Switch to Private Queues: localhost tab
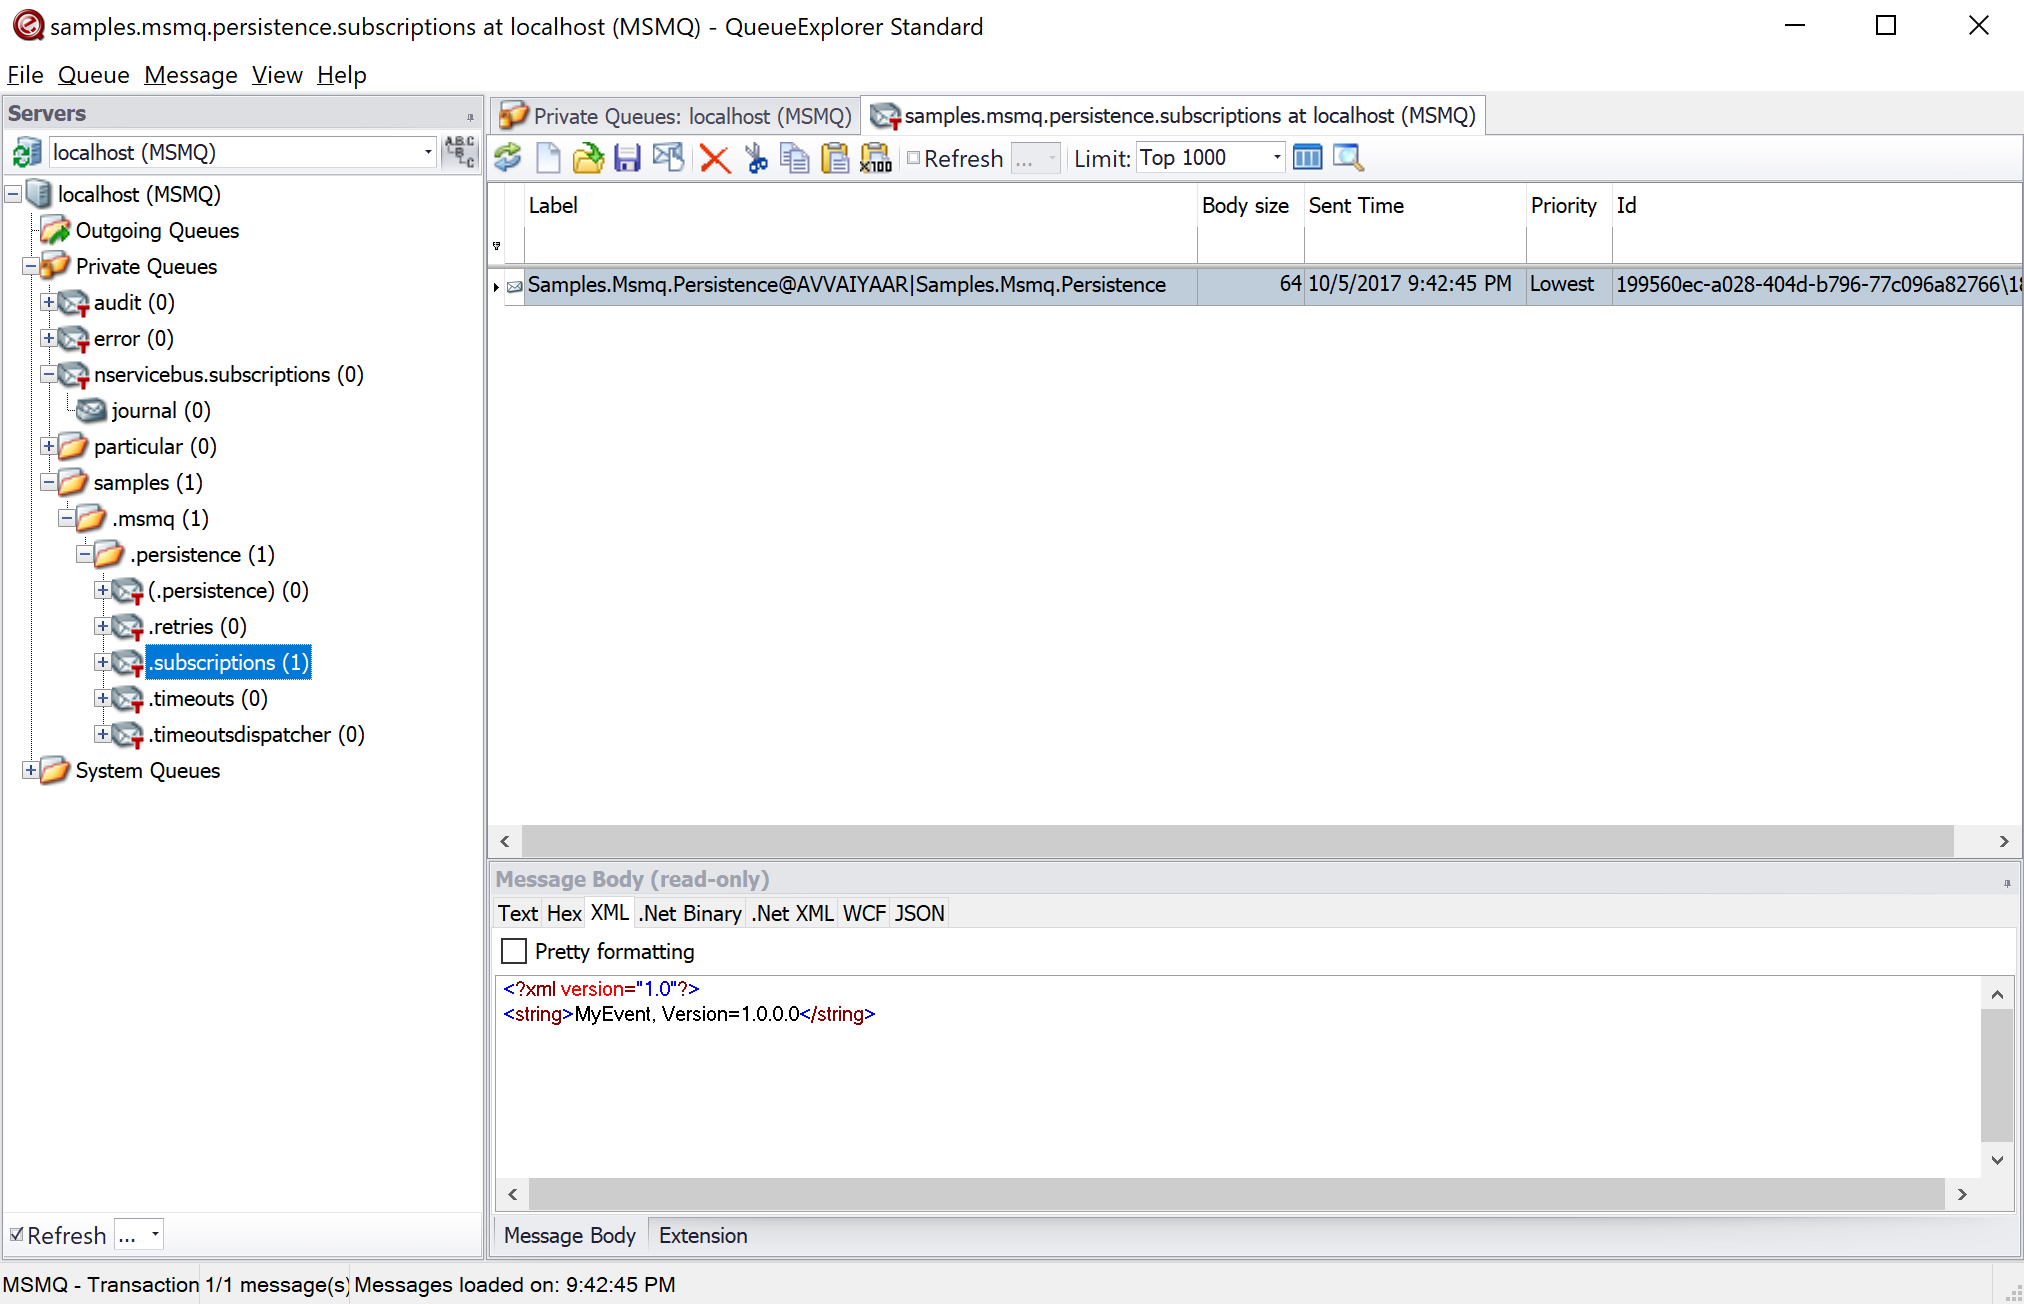2024x1304 pixels. click(675, 116)
